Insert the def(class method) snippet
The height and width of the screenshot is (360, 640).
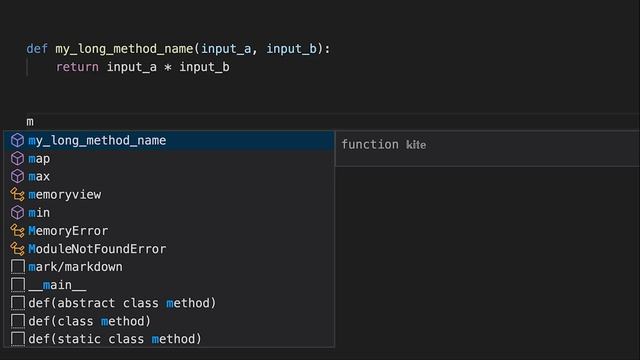[x=169, y=321]
